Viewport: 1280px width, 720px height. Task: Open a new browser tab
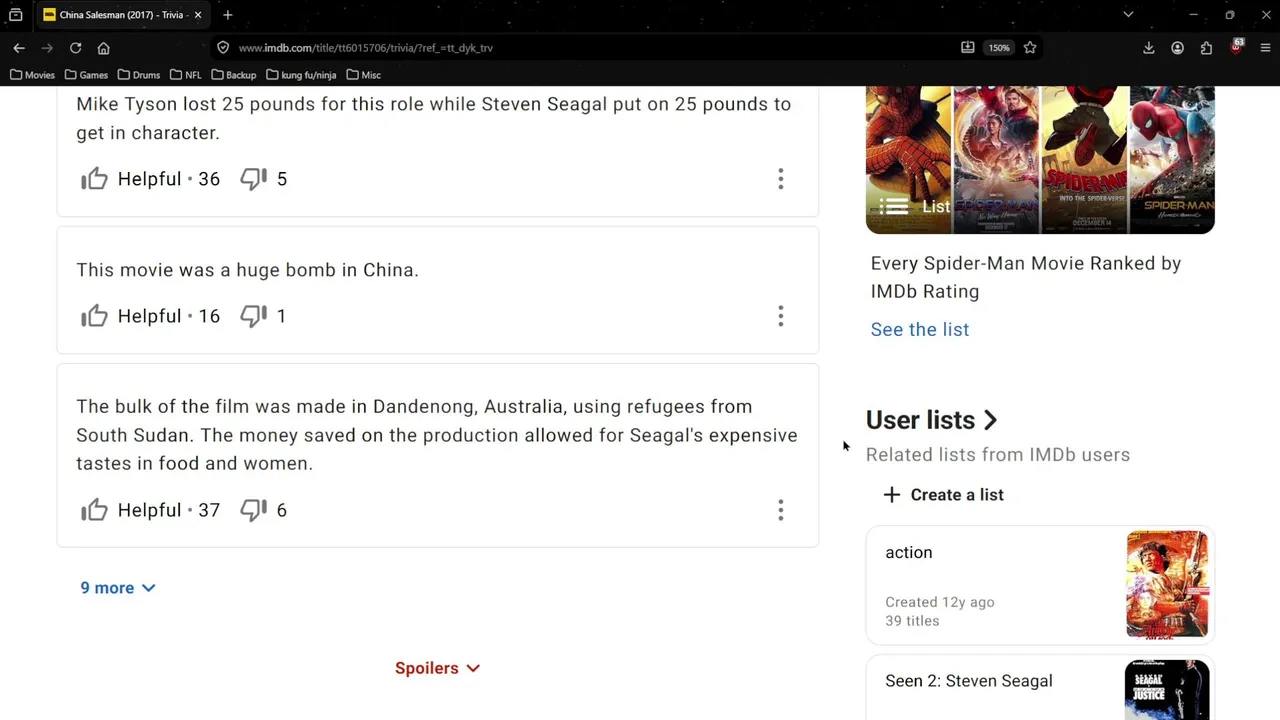click(228, 15)
